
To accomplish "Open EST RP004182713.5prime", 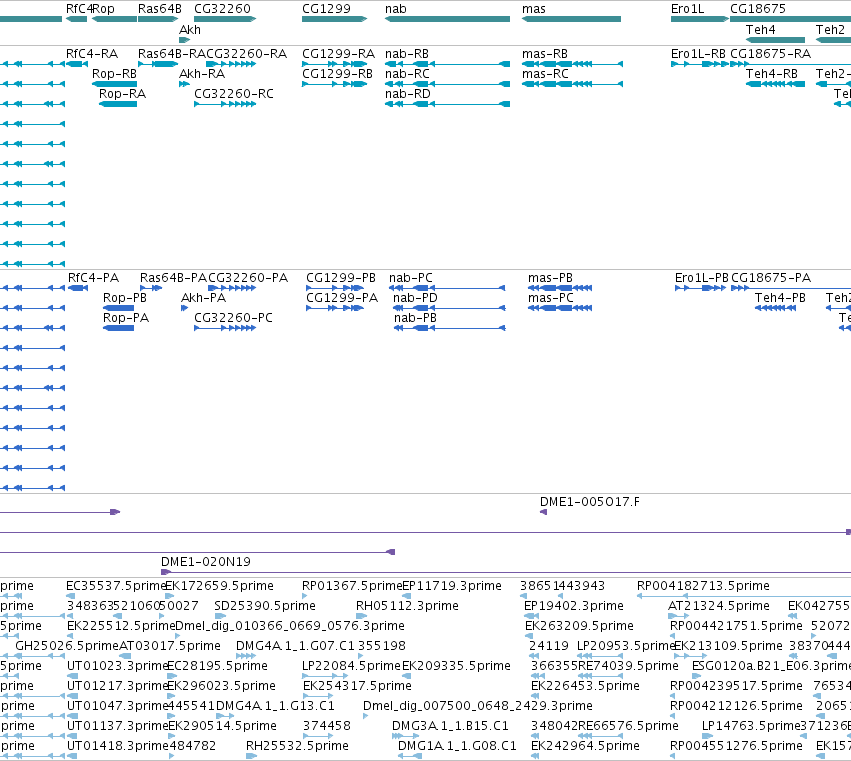I will 703,586.
